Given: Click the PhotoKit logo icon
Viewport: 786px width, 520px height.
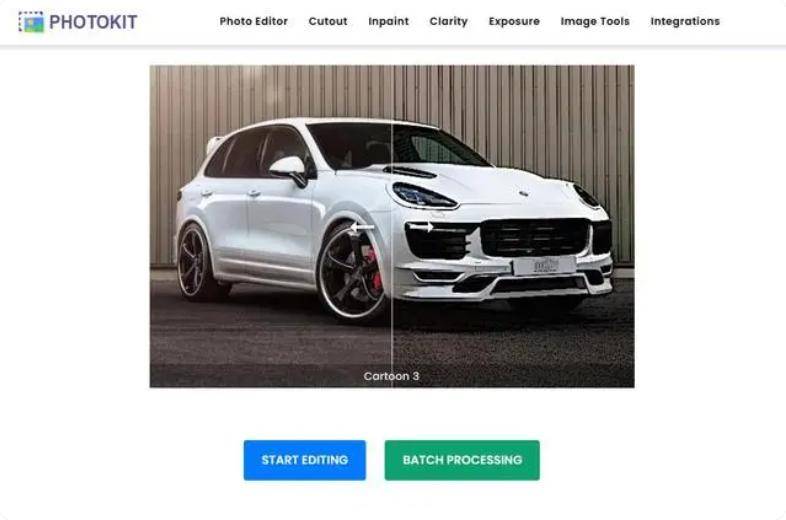Looking at the screenshot, I should (x=31, y=22).
